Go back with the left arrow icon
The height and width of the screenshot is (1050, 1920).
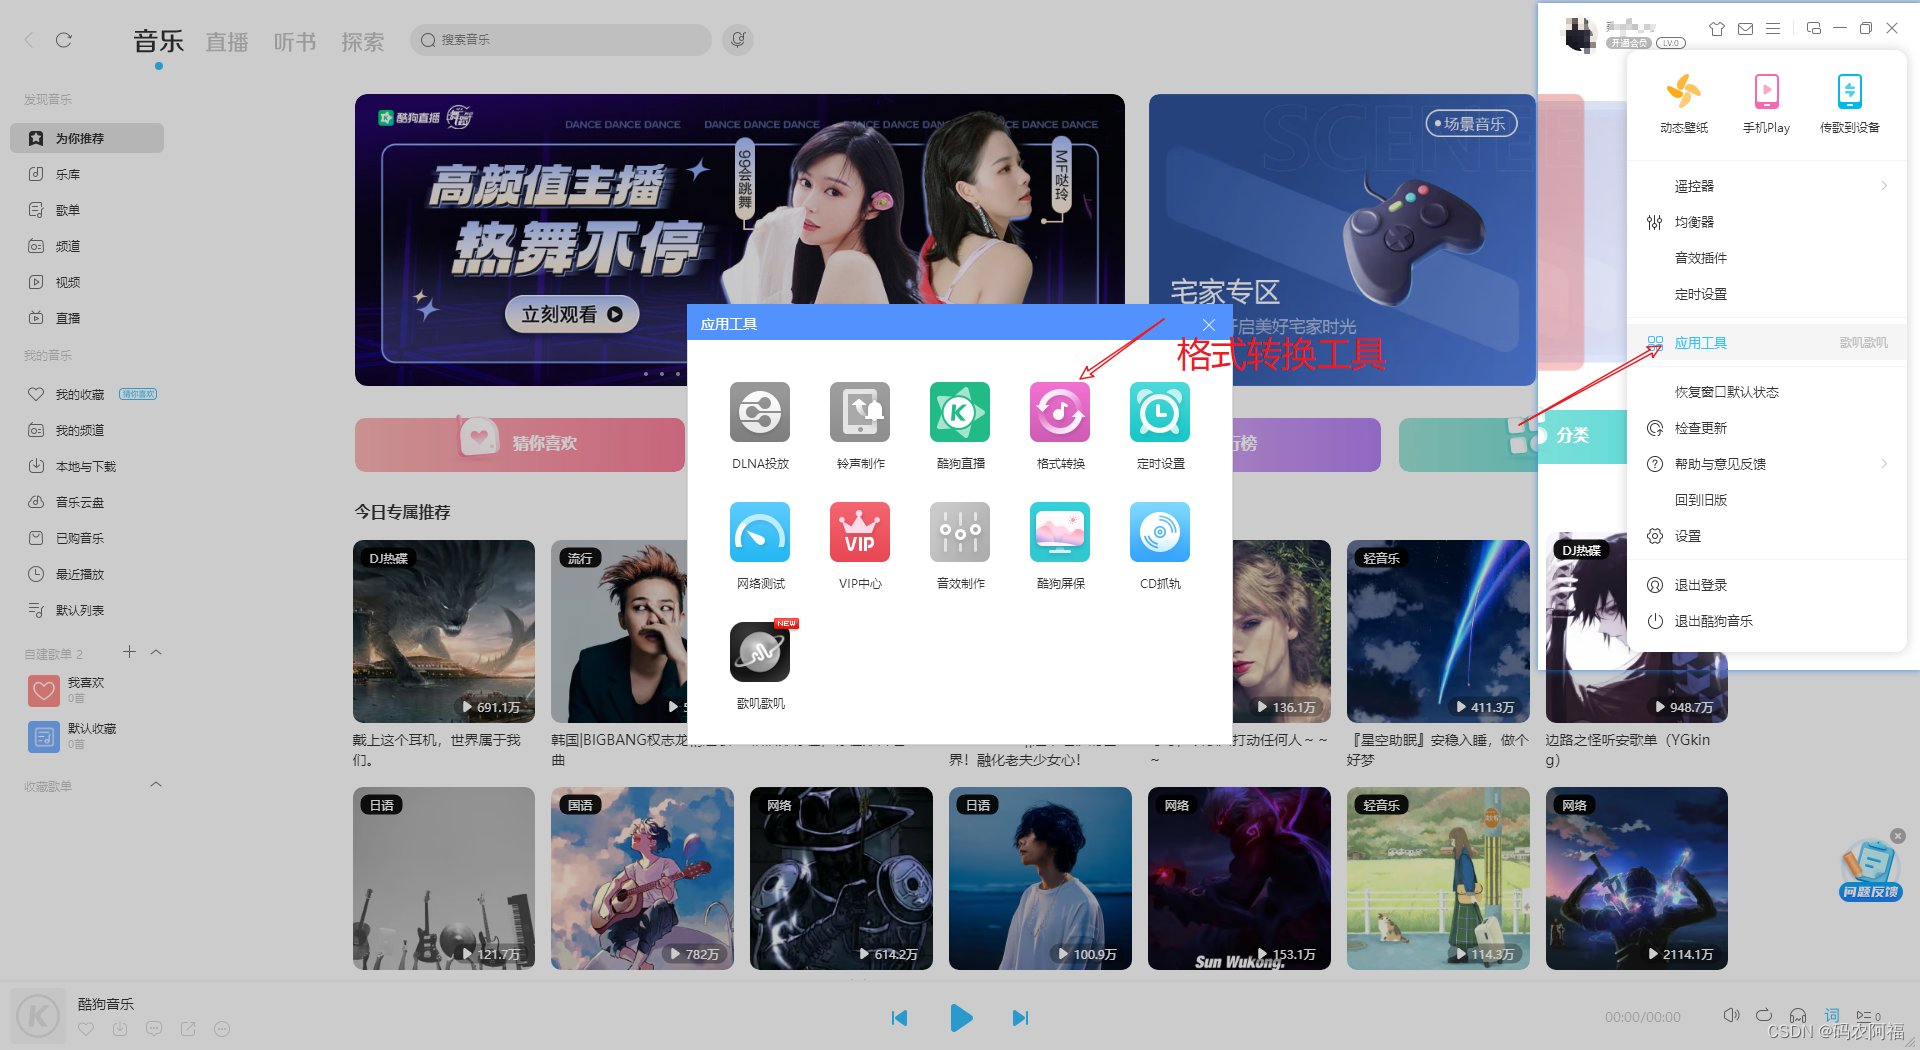point(29,40)
